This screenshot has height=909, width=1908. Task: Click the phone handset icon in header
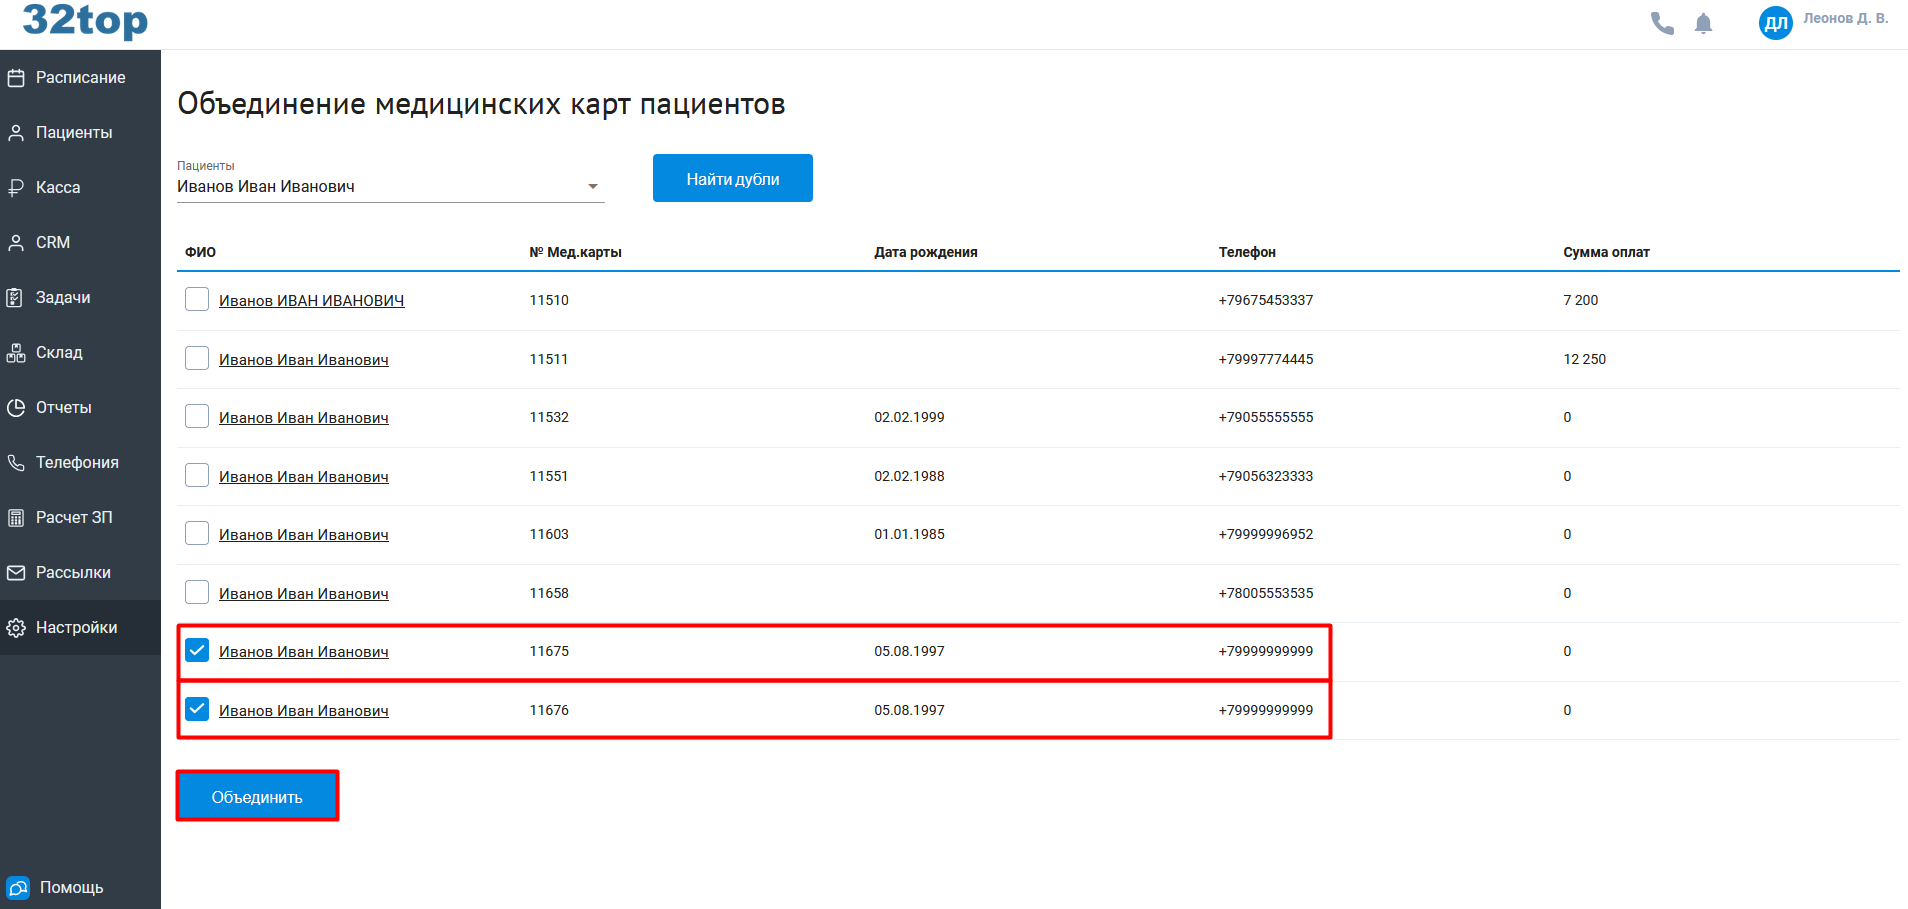point(1662,23)
